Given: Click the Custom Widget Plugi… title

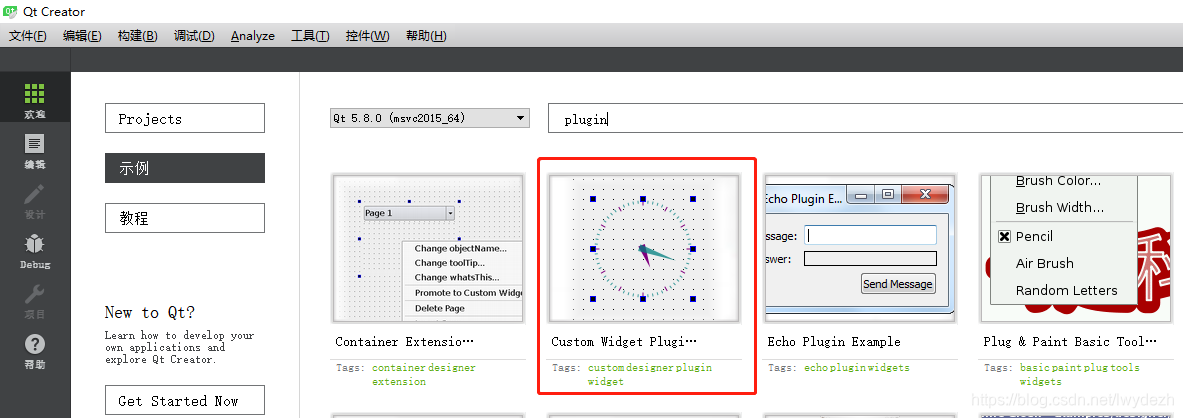Looking at the screenshot, I should coord(624,342).
